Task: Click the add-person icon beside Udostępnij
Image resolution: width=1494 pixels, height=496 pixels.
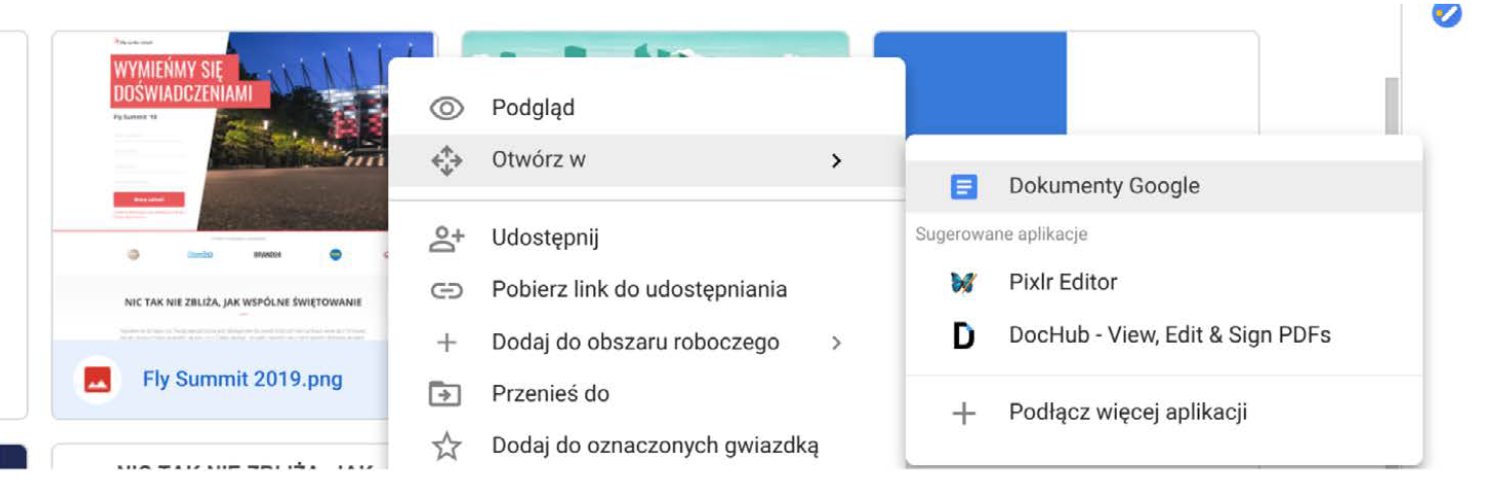Action: click(x=446, y=238)
